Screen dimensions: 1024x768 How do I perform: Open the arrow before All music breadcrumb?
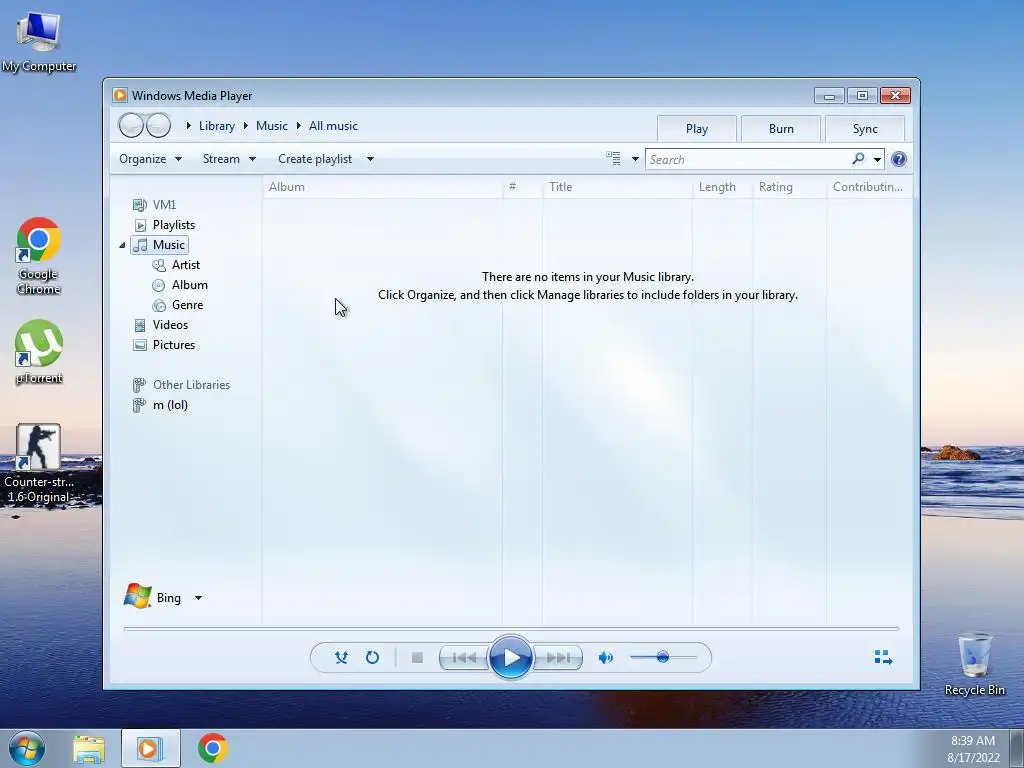point(298,125)
